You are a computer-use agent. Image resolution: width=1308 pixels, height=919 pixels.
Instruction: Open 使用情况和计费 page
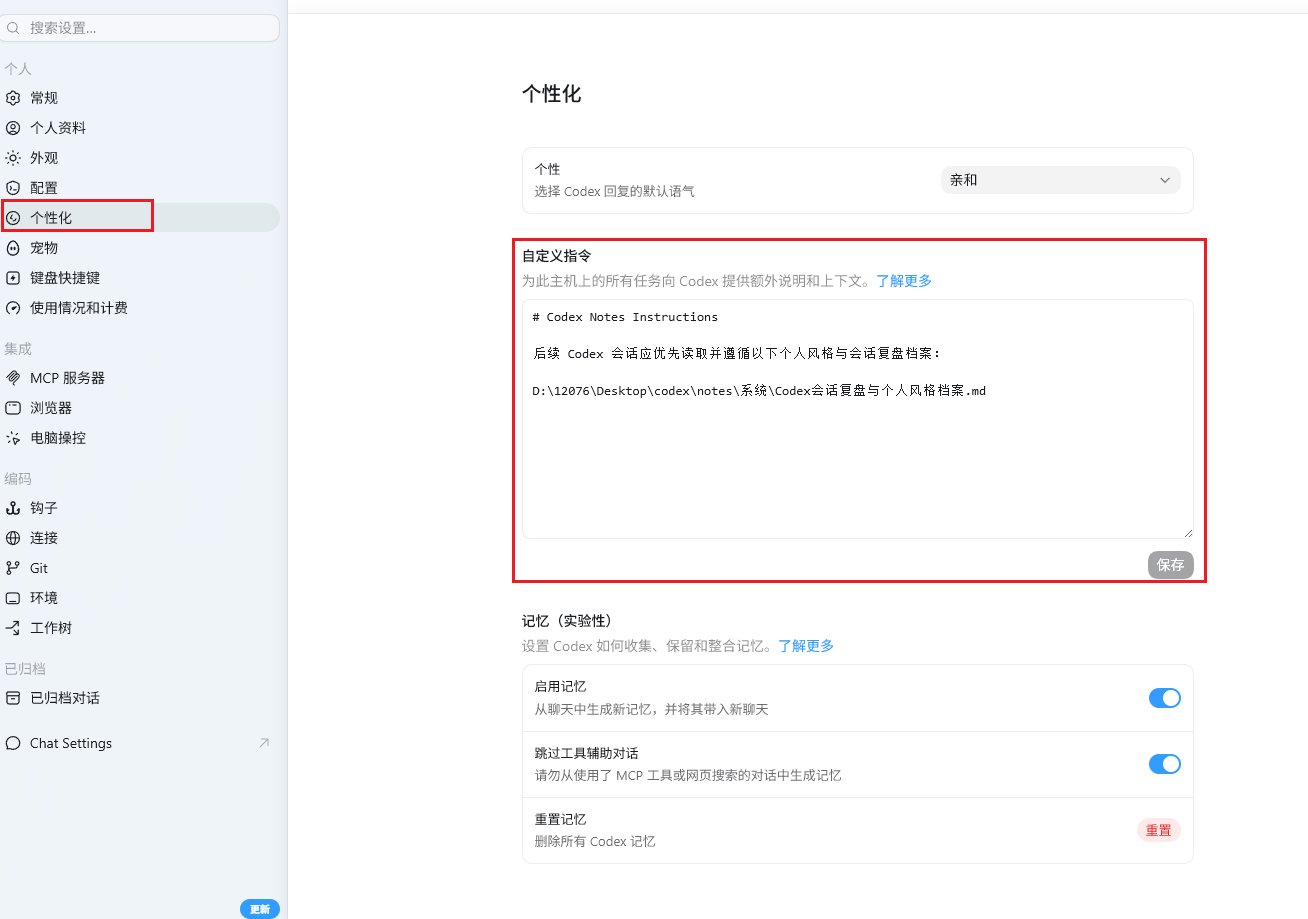tap(140, 308)
